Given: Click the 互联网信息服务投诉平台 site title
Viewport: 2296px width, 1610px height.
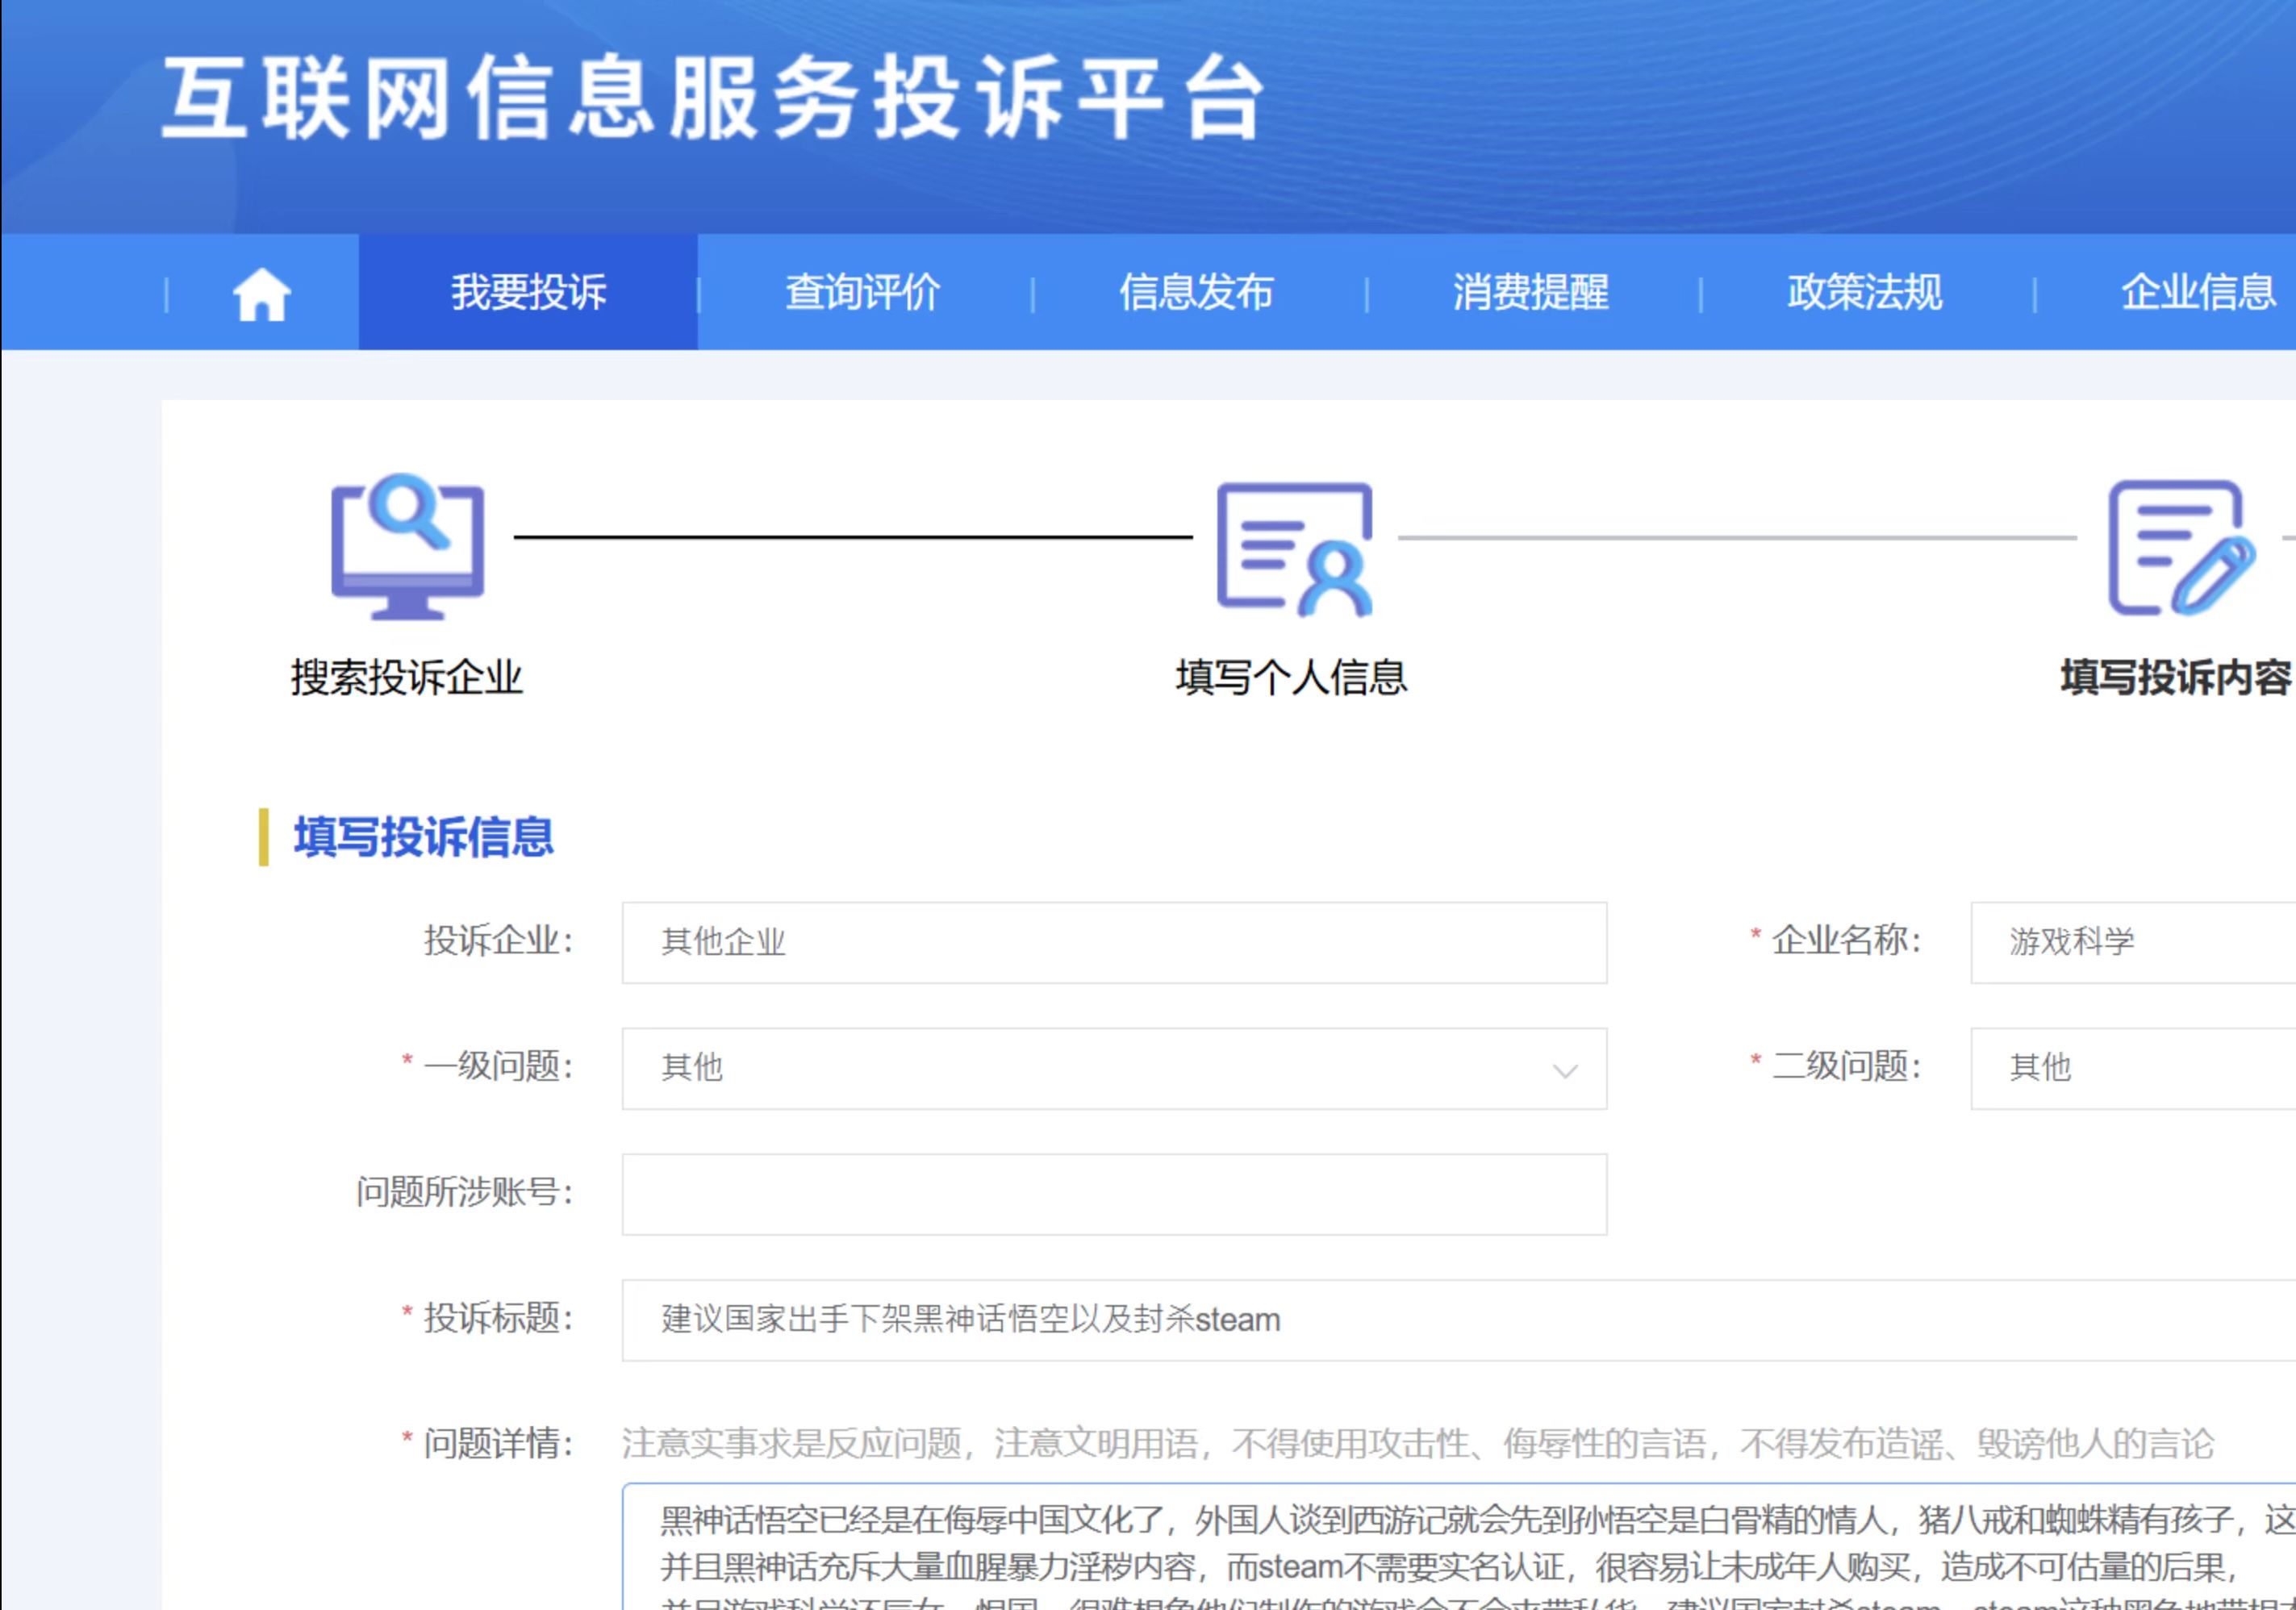Looking at the screenshot, I should (x=713, y=98).
